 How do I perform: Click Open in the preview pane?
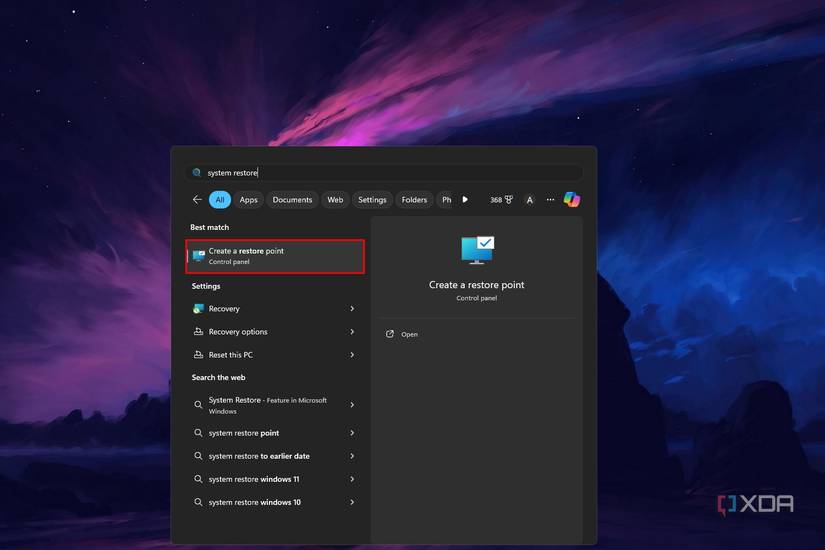tap(409, 334)
